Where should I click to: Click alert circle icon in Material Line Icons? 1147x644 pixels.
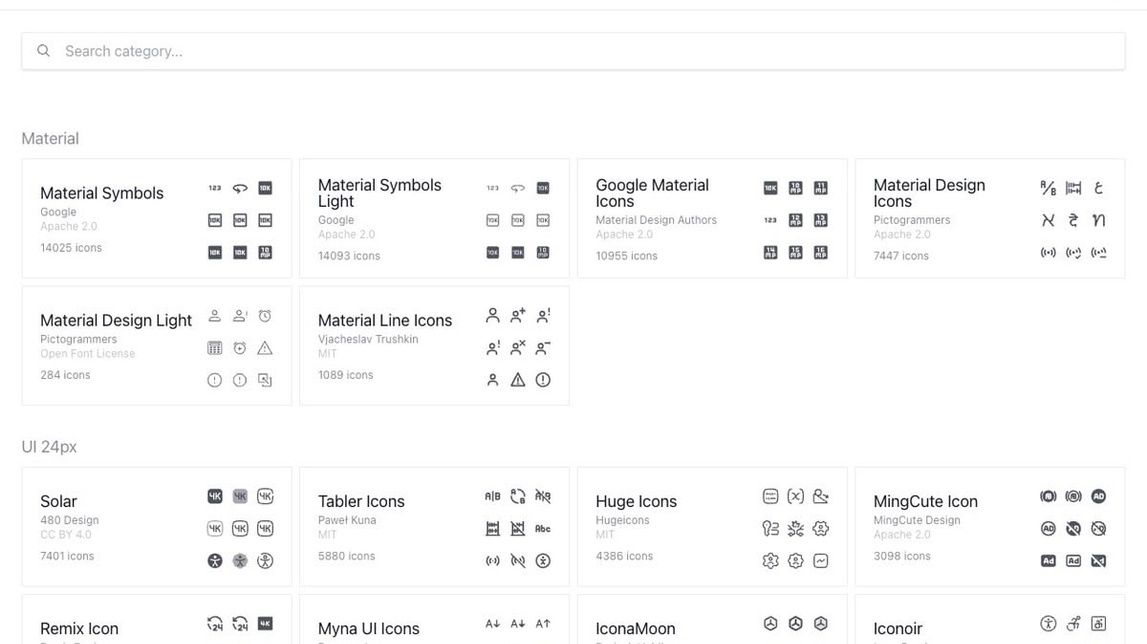543,380
